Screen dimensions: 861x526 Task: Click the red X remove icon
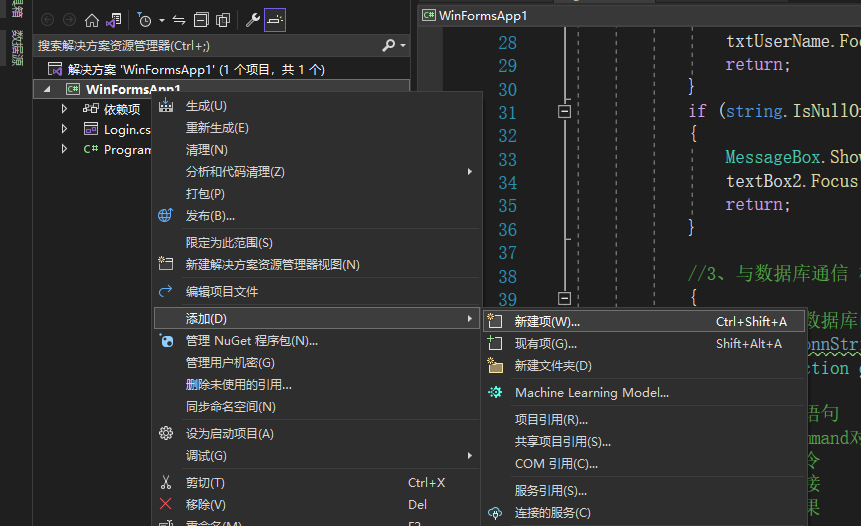pyautogui.click(x=165, y=503)
